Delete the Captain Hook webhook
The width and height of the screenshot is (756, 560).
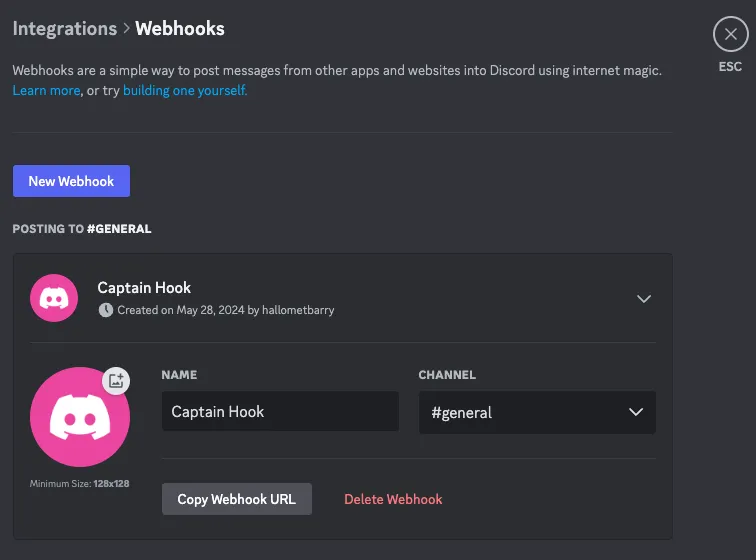(x=393, y=499)
